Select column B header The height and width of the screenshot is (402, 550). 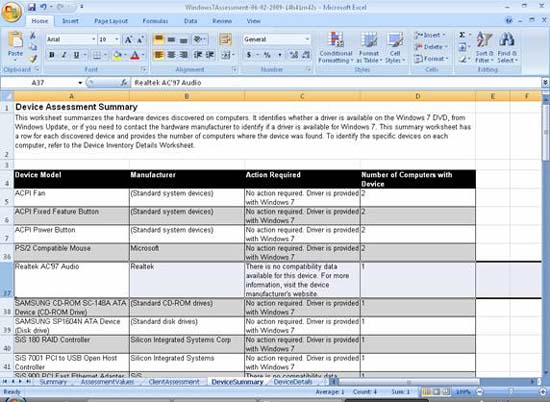point(187,96)
